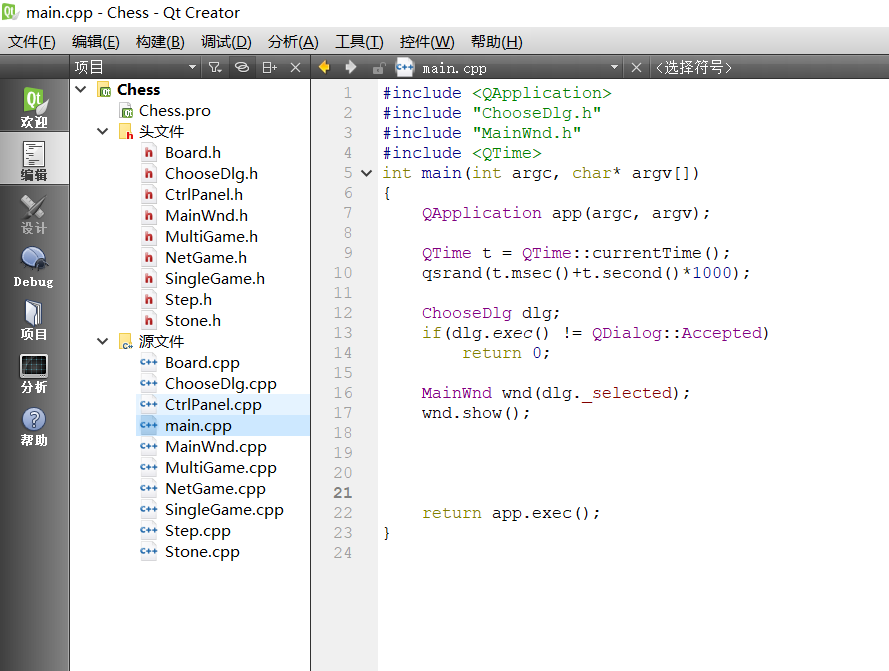Viewport: 889px width, 671px height.
Task: Select Step.cpp source file
Action: pos(197,530)
